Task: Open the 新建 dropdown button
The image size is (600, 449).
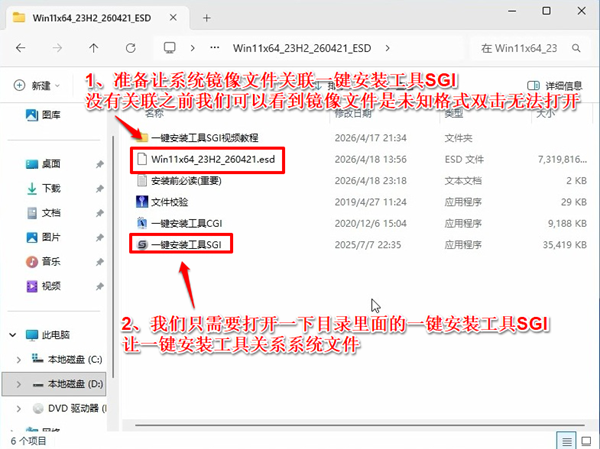Action: click(x=37, y=85)
